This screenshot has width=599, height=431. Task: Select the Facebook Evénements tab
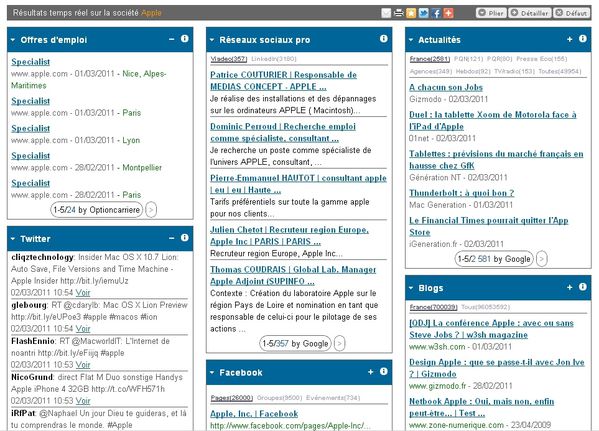coord(333,398)
